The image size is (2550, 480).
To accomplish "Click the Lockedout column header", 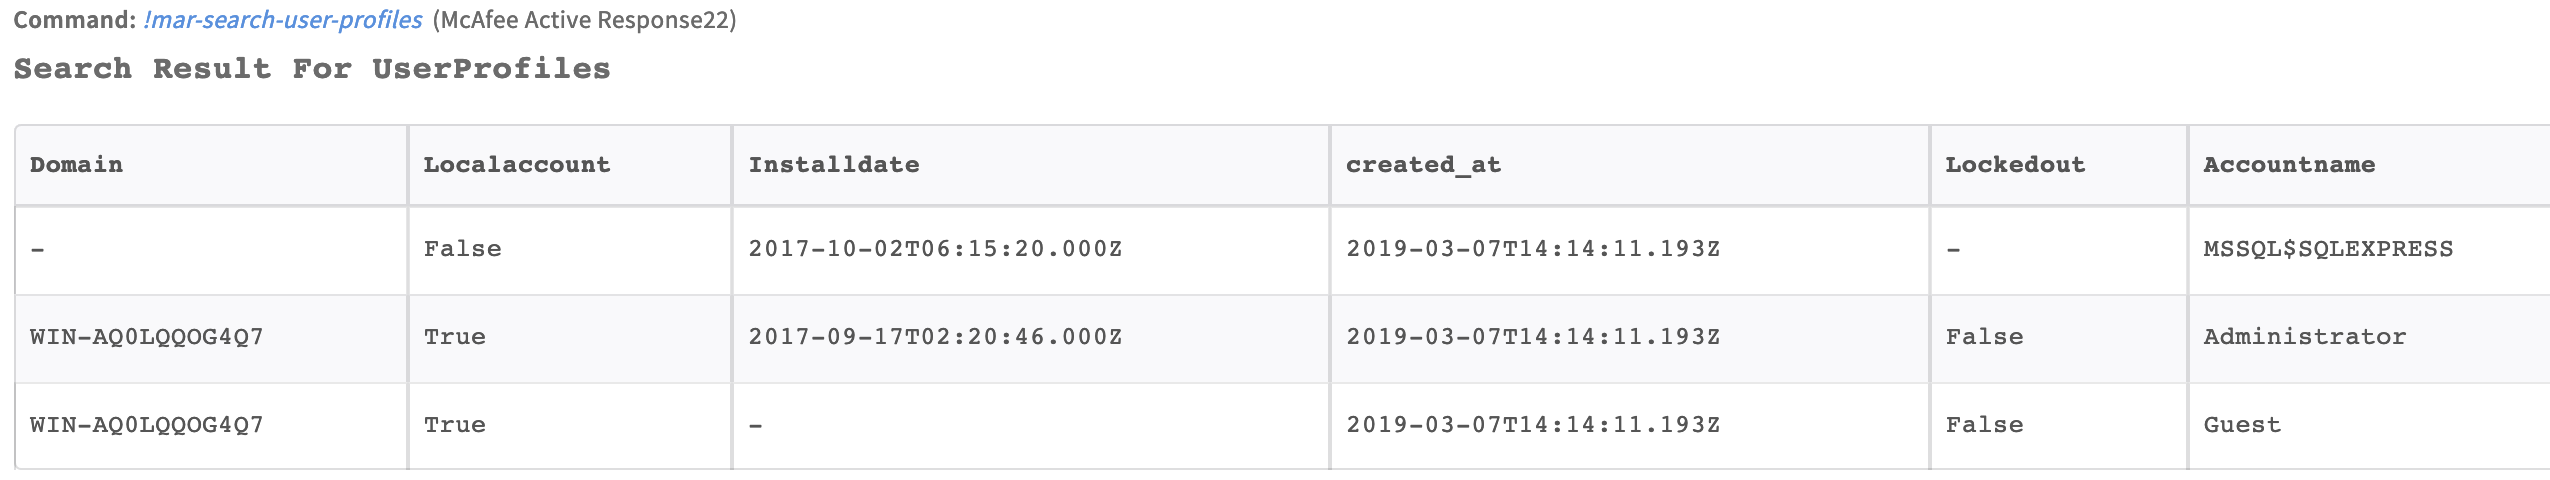I will point(2014,165).
